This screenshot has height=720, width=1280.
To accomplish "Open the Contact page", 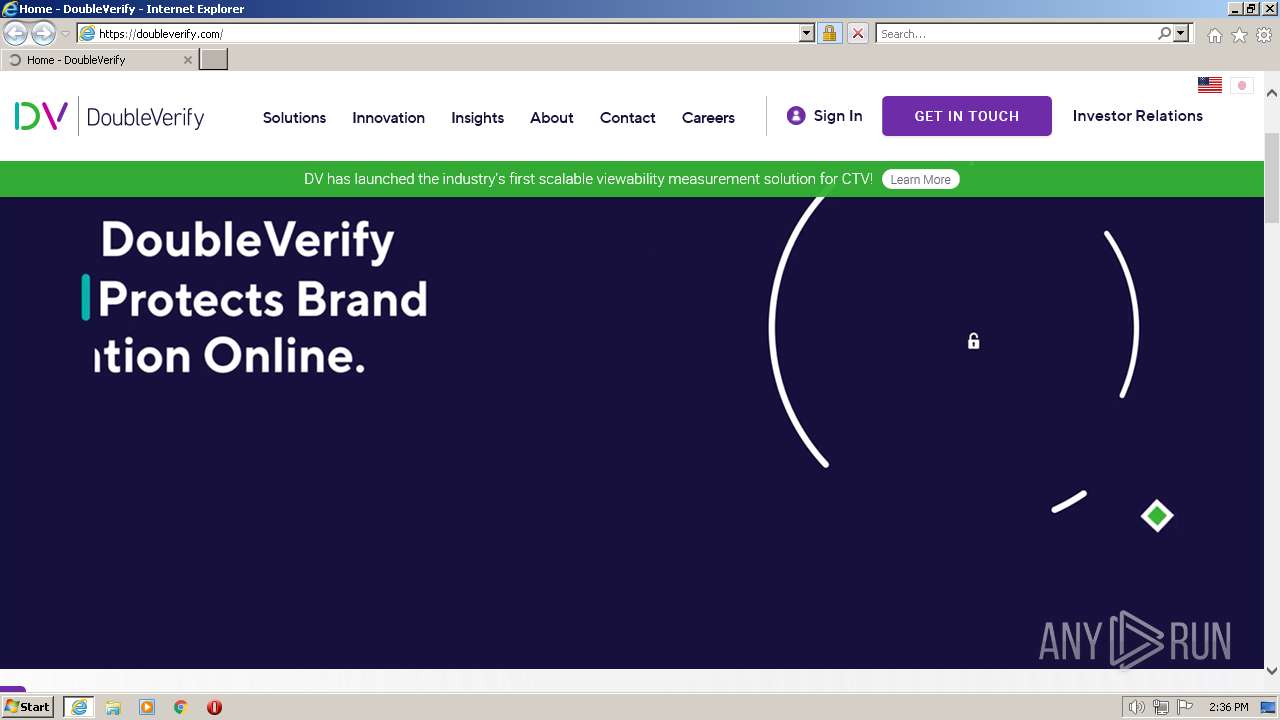I will (628, 117).
